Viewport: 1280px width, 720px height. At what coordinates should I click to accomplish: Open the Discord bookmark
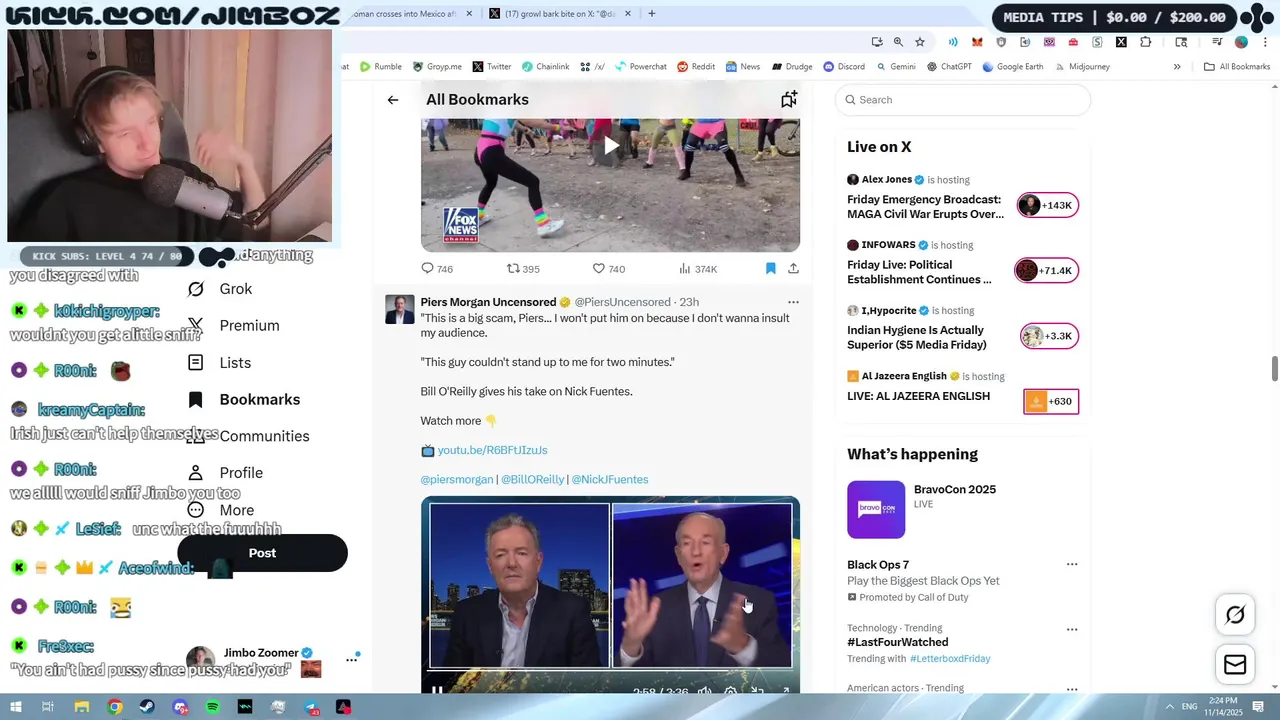(844, 67)
